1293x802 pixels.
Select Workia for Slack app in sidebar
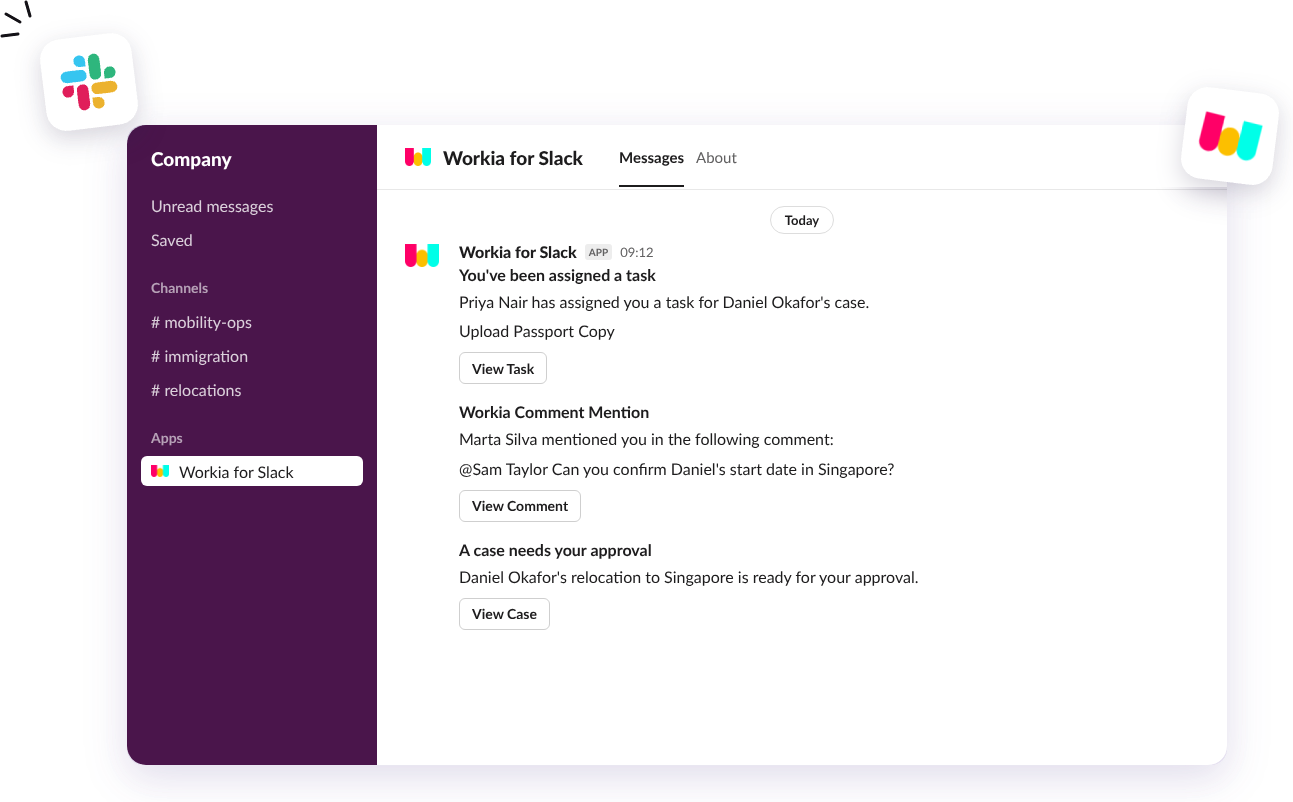click(252, 472)
